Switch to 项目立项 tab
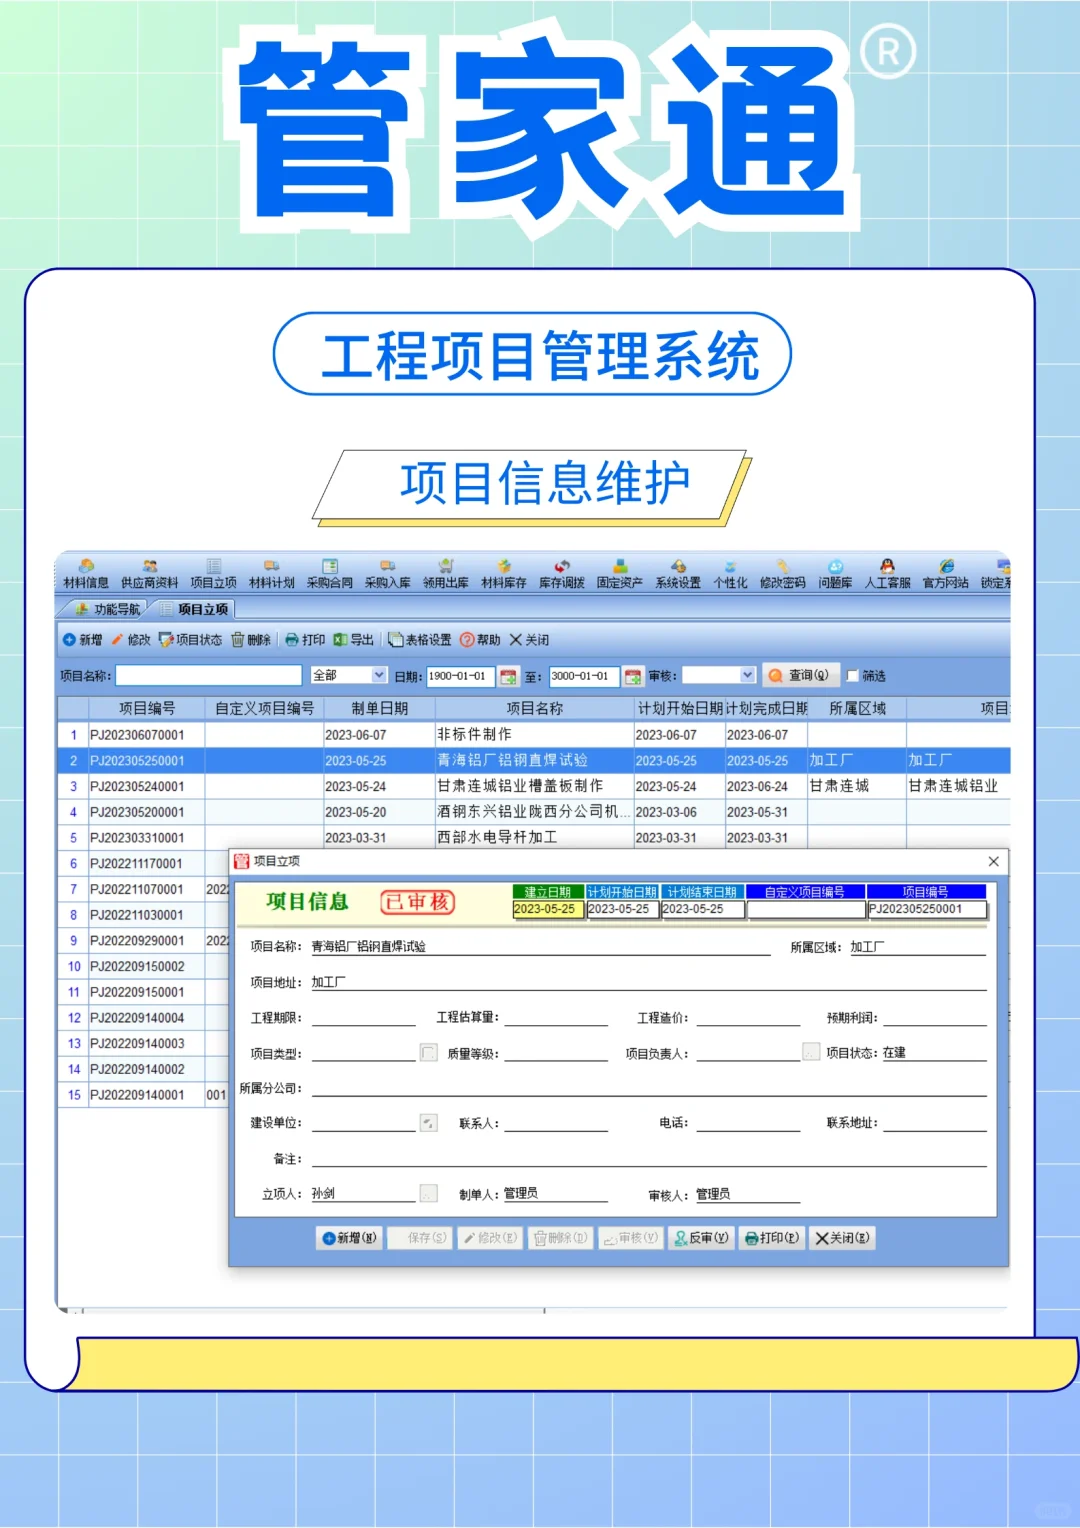Viewport: 1080px width, 1528px height. tap(194, 609)
